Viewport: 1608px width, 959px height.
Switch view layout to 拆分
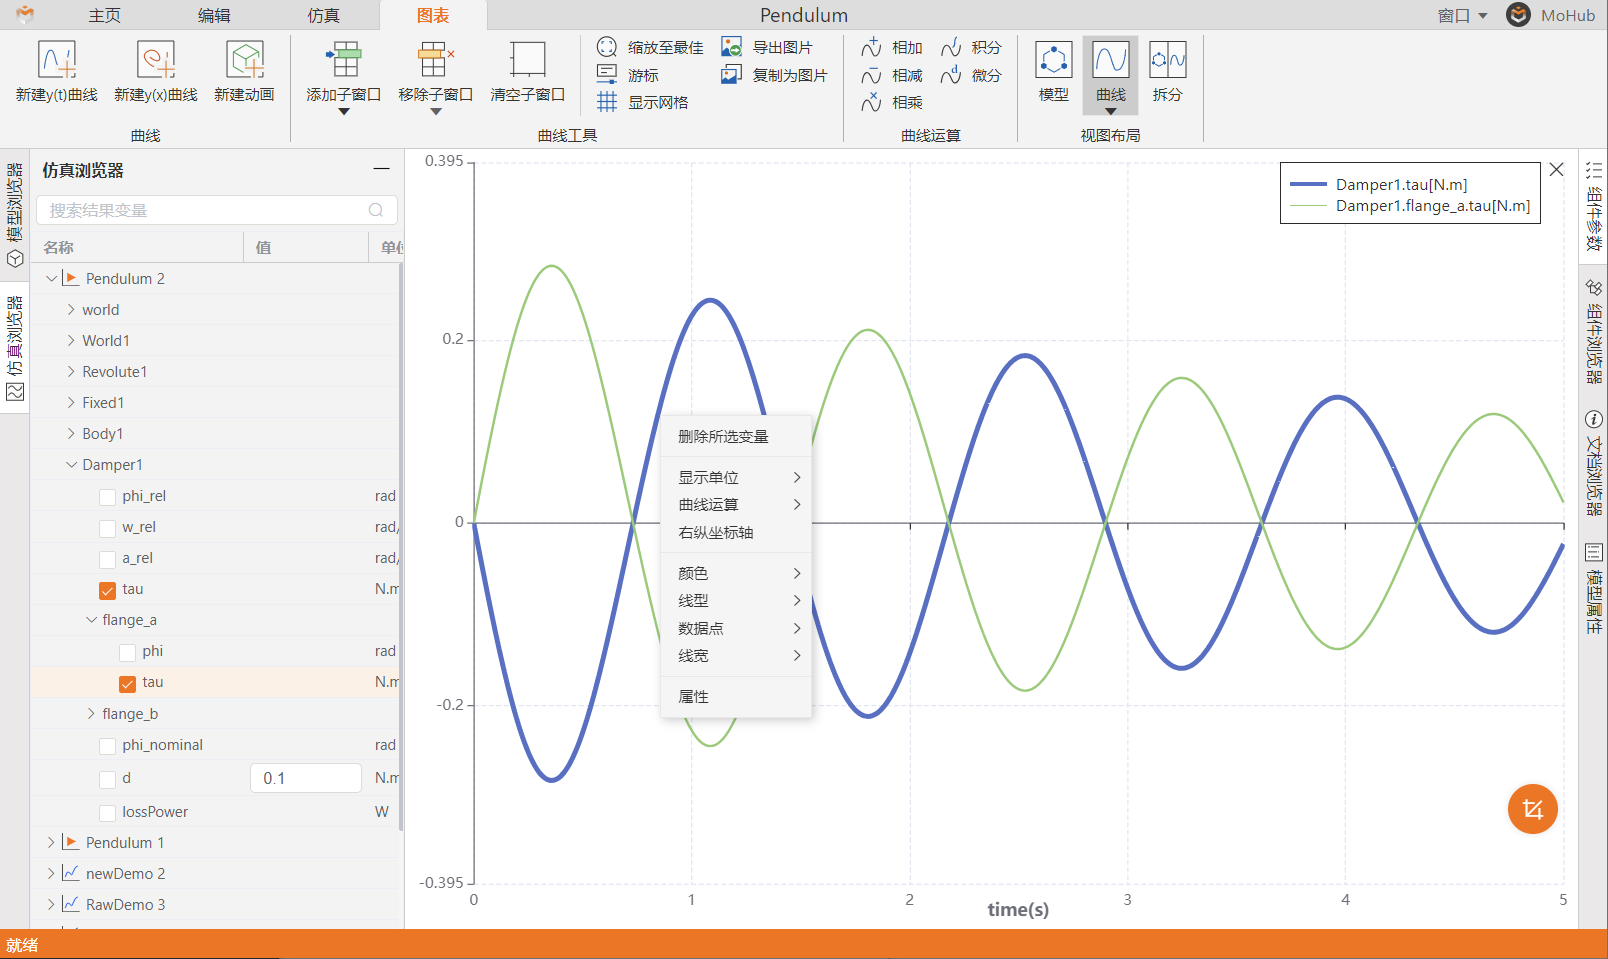[1167, 71]
